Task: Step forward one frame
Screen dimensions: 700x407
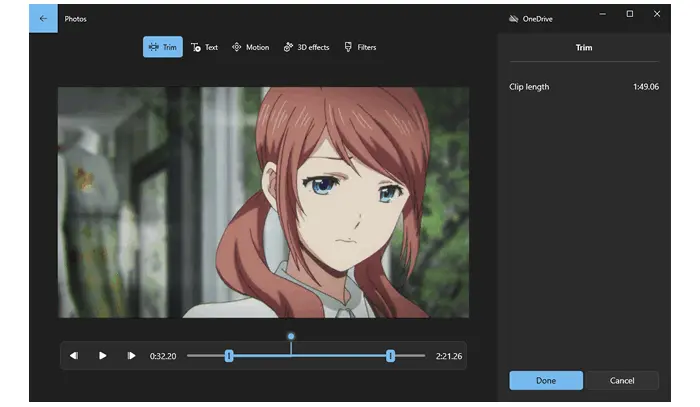Action: point(131,356)
